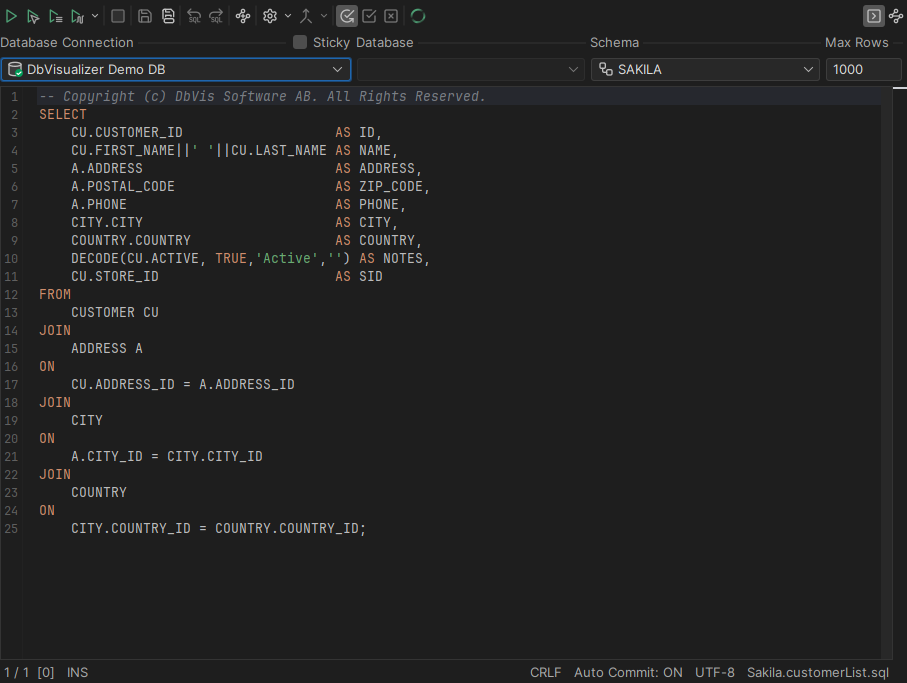
Task: Load previous SQL from history
Action: tap(194, 16)
